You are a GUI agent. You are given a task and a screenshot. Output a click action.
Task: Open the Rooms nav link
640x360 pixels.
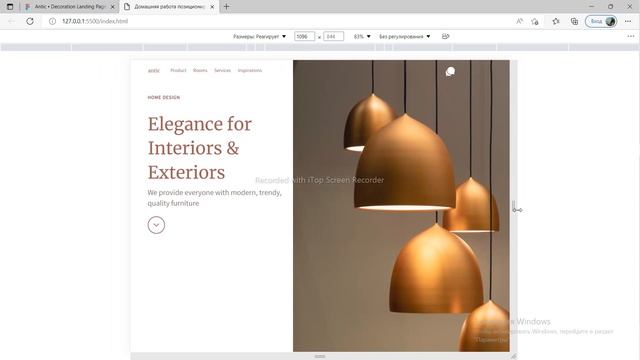(x=200, y=70)
